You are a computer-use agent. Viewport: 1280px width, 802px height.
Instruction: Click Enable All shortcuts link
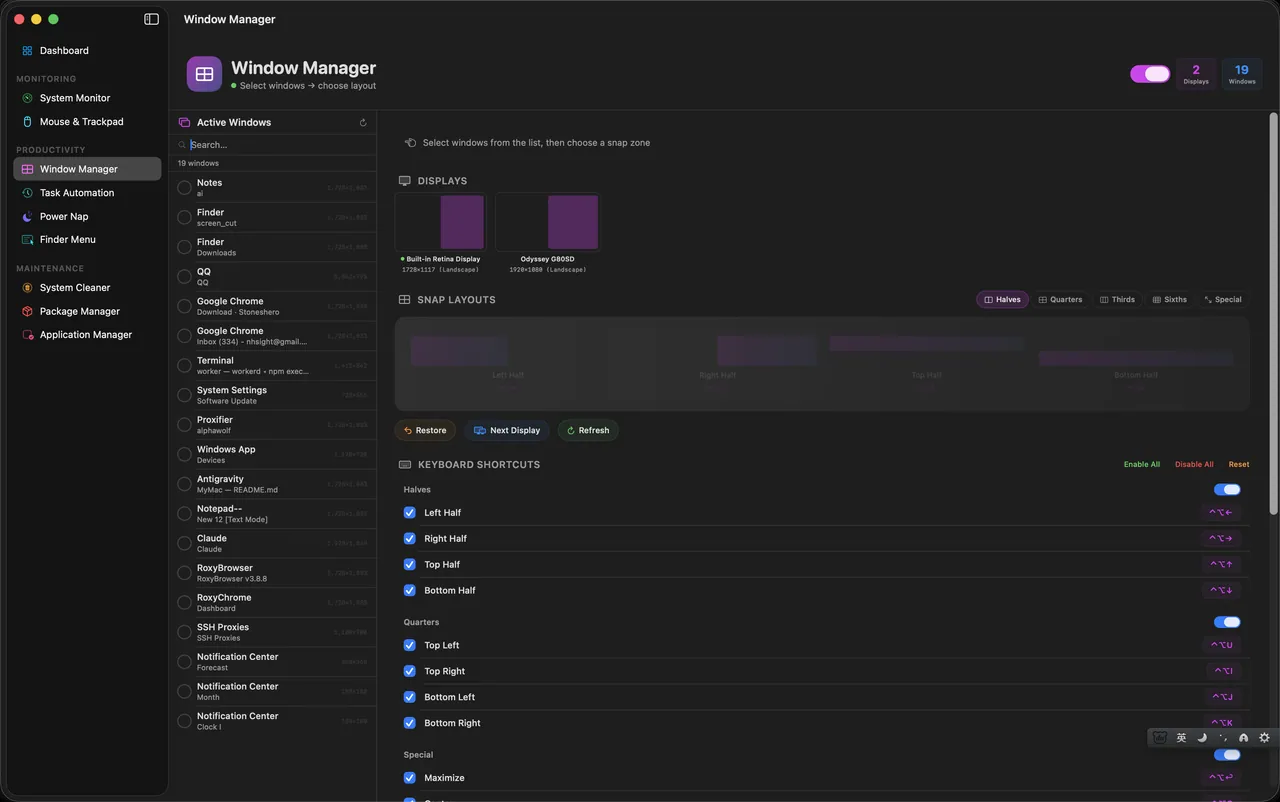click(x=1142, y=465)
